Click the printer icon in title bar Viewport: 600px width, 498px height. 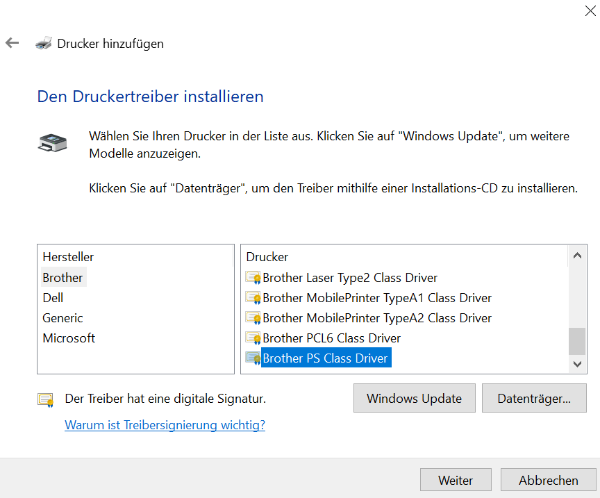(43, 44)
